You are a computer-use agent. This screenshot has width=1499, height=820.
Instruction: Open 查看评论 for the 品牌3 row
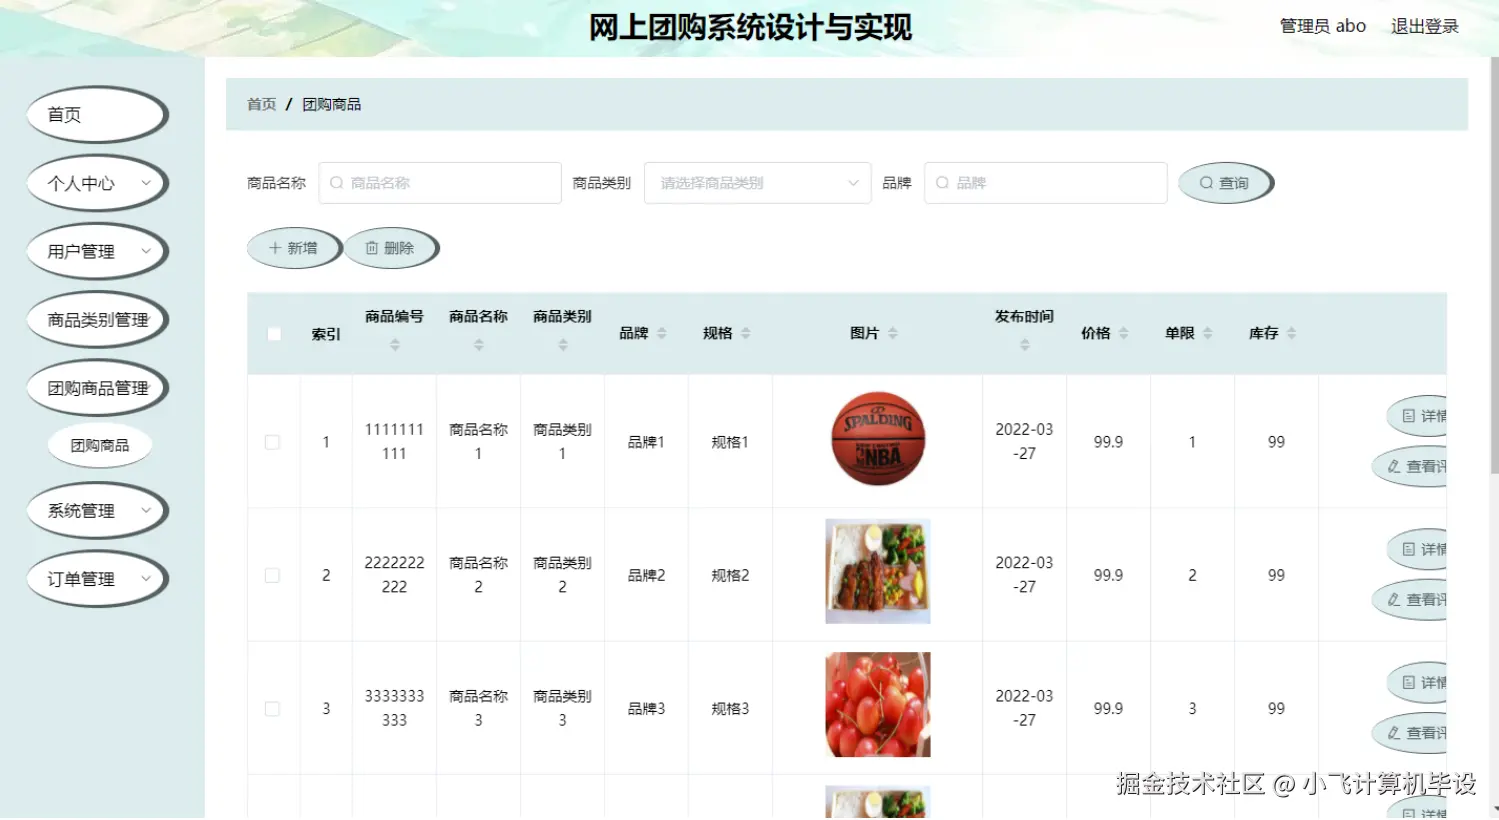(1411, 734)
